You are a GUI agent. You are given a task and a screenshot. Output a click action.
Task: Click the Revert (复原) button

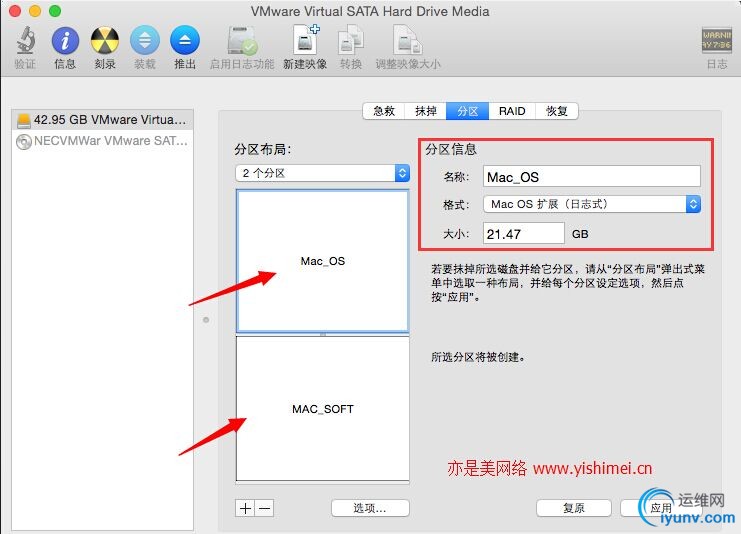coord(574,508)
